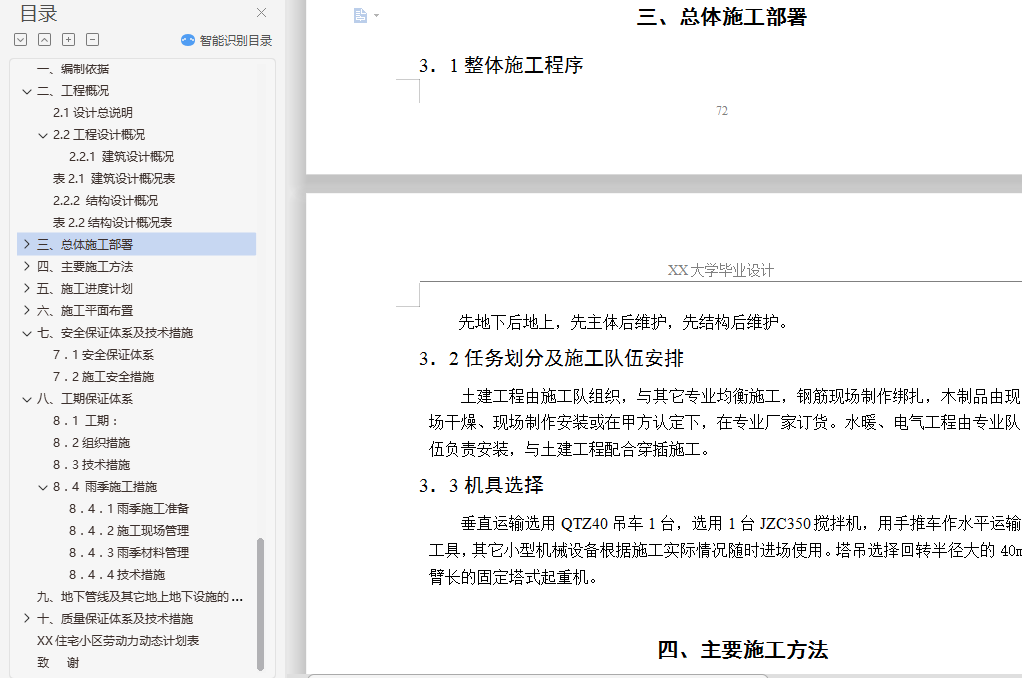Click the minus icon to demote outline level
Viewport: 1022px width, 678px height.
pyautogui.click(x=93, y=40)
